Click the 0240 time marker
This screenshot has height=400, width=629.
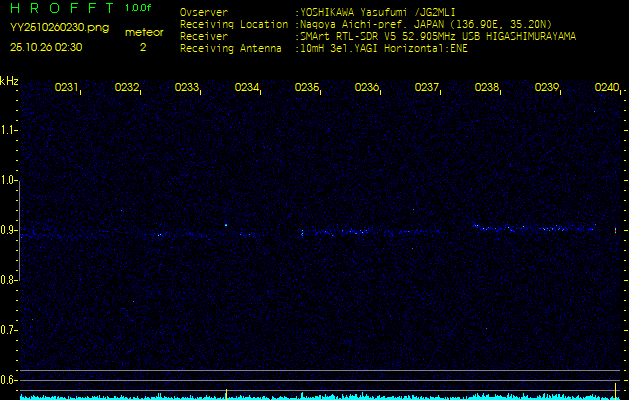tap(606, 88)
